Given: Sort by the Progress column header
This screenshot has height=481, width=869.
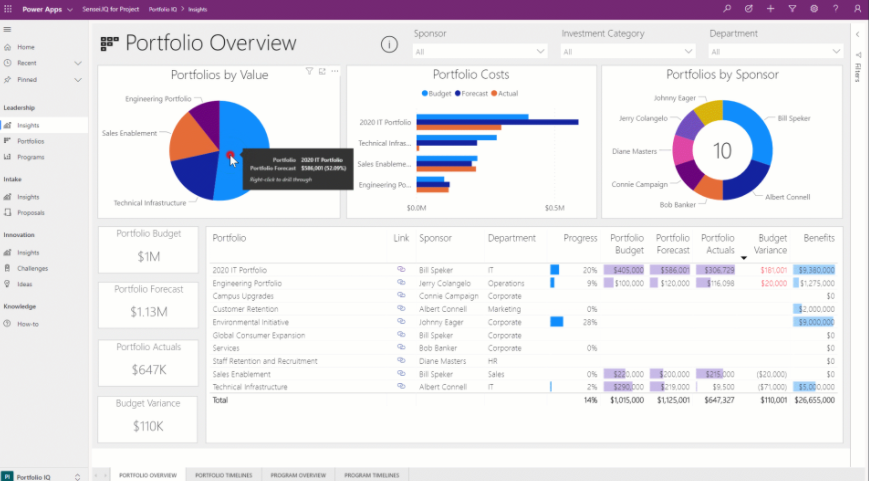Looking at the screenshot, I should (580, 238).
